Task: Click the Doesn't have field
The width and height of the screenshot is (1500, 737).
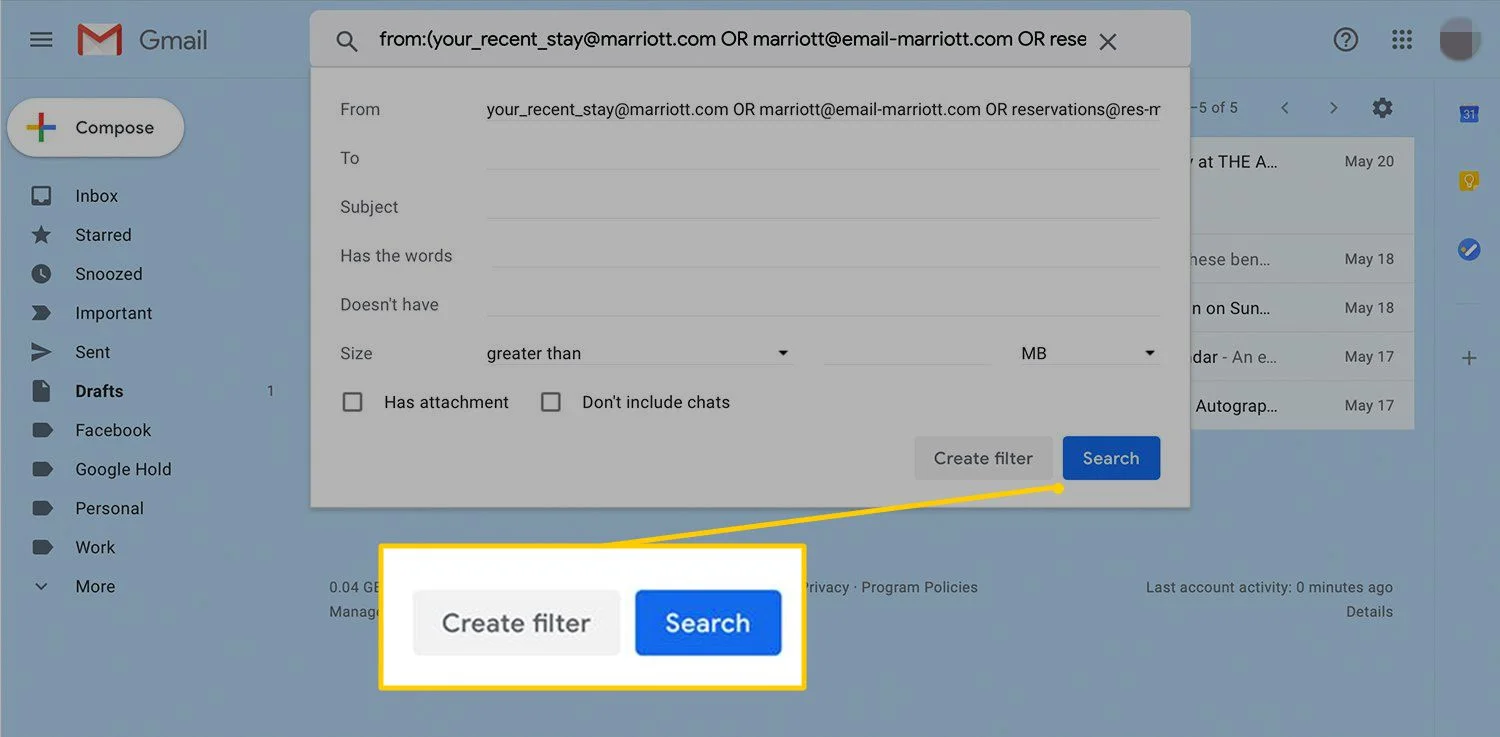Action: point(823,304)
